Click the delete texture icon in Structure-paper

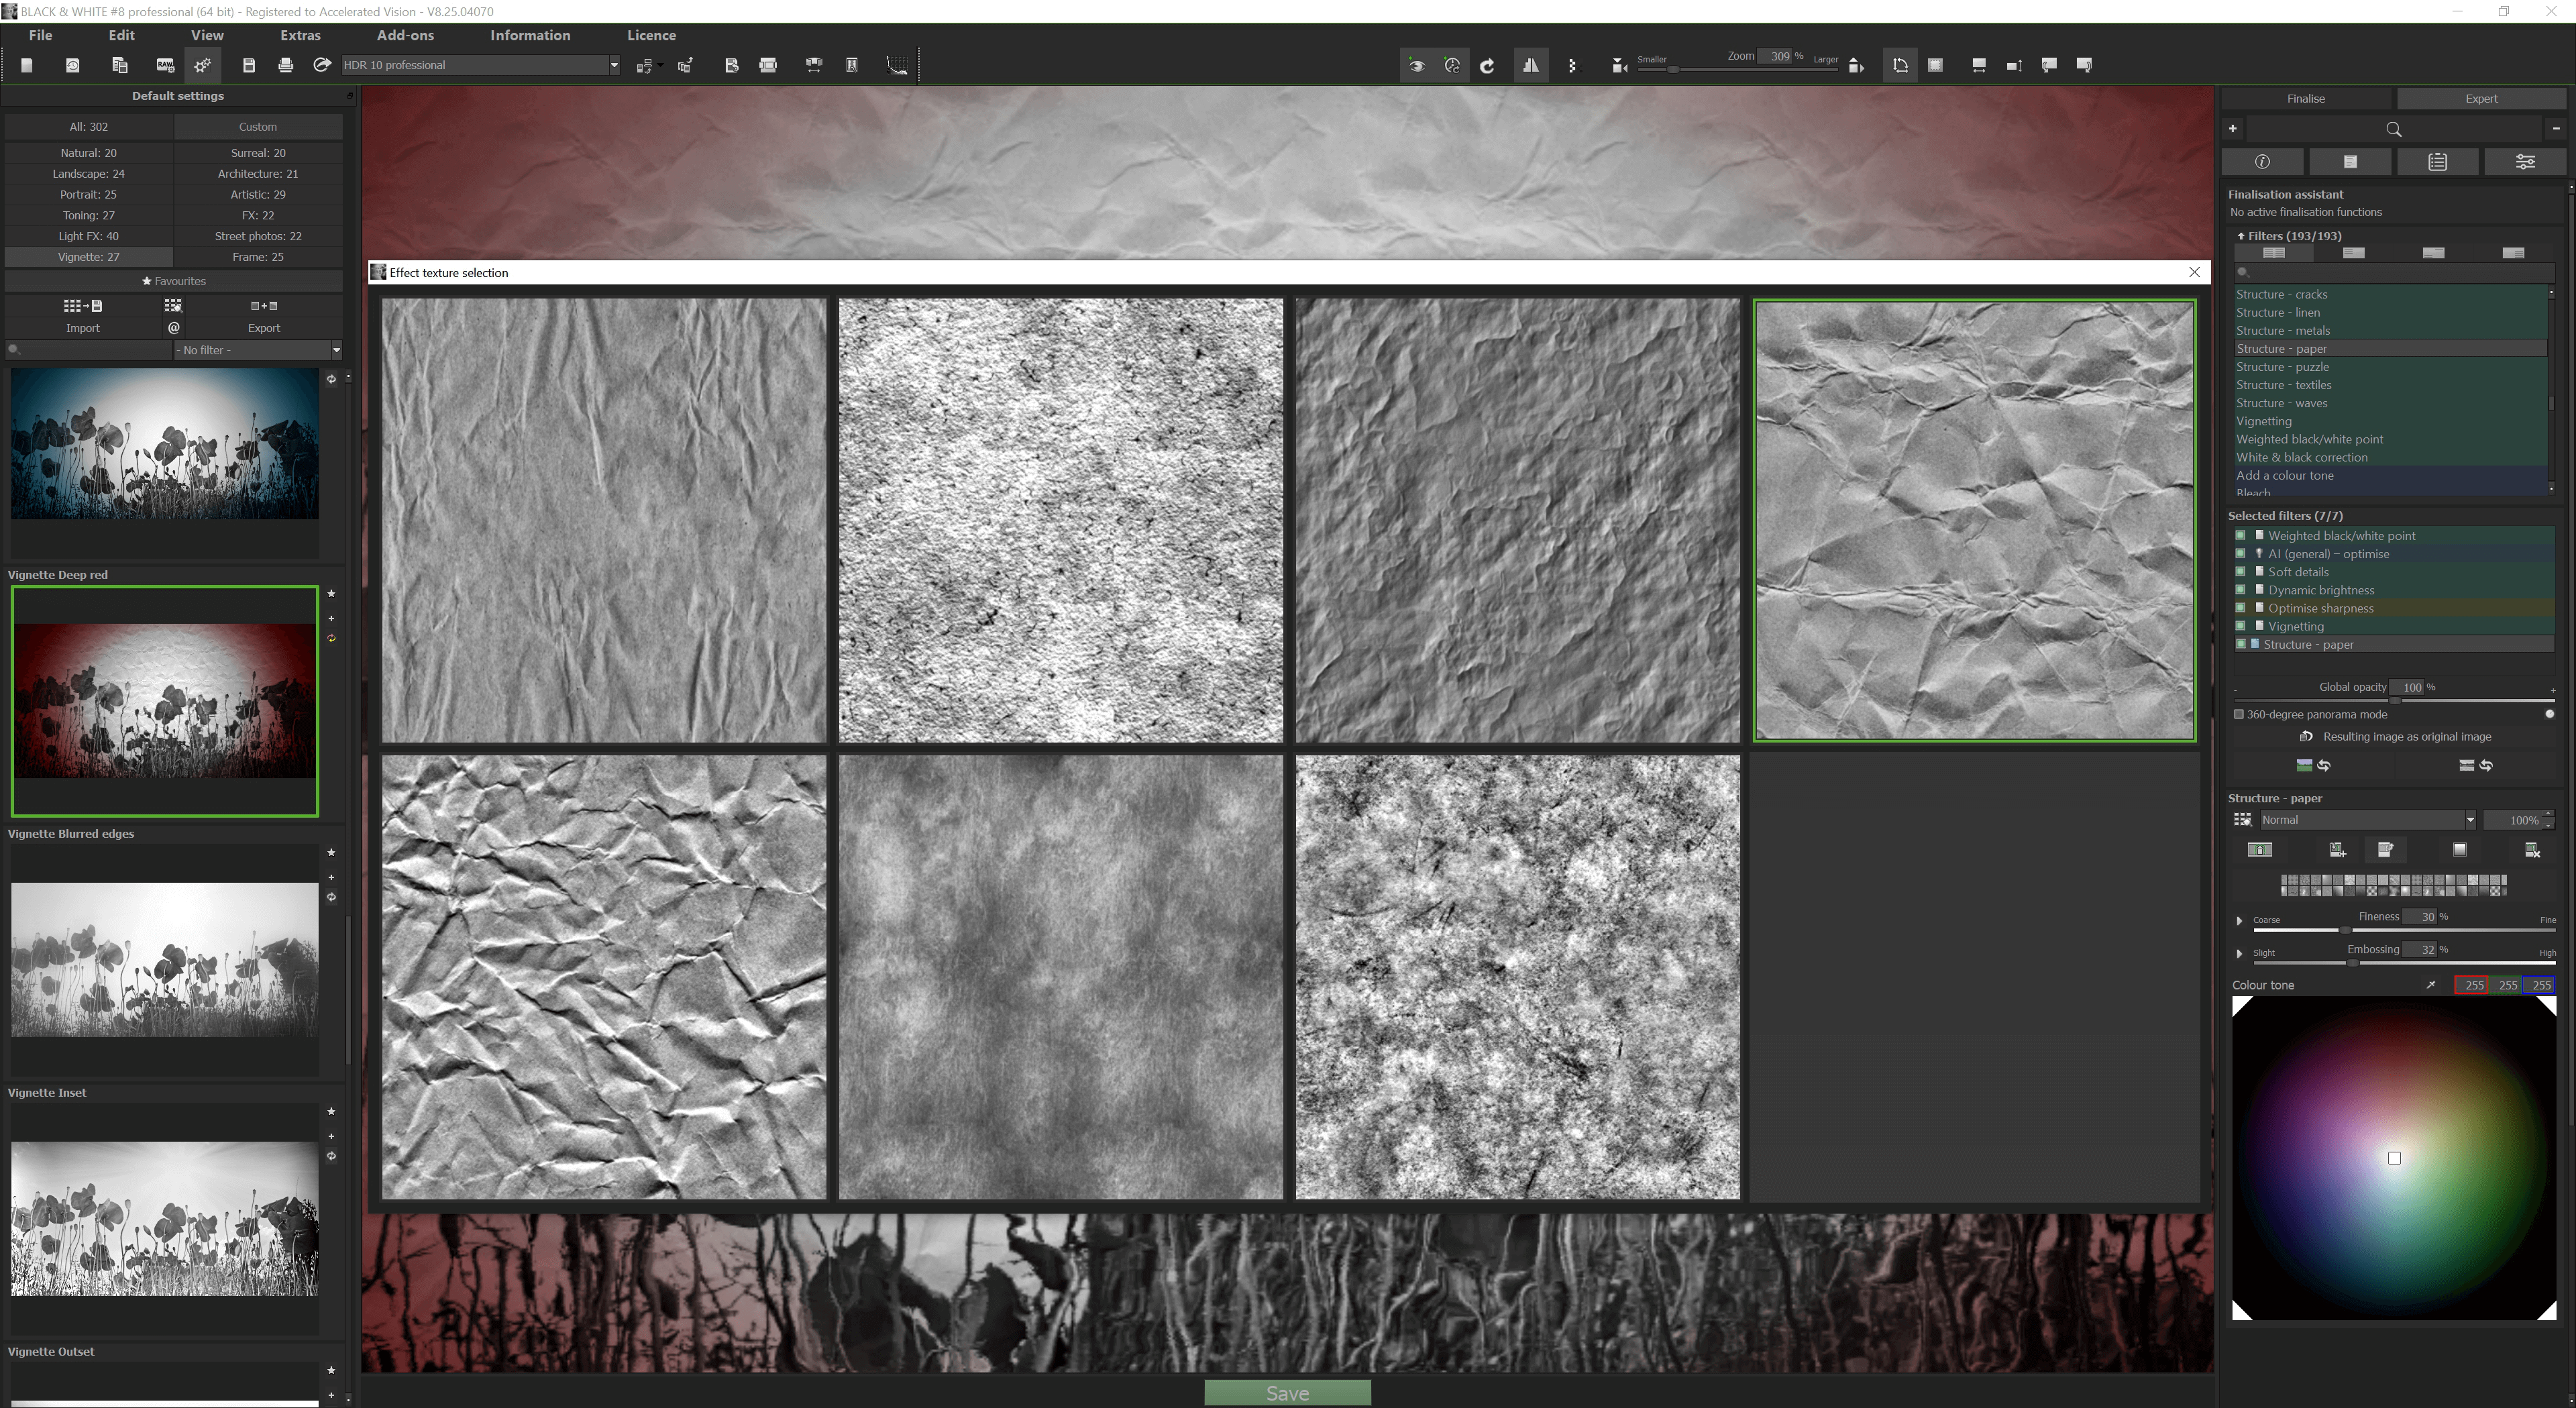click(x=2532, y=850)
